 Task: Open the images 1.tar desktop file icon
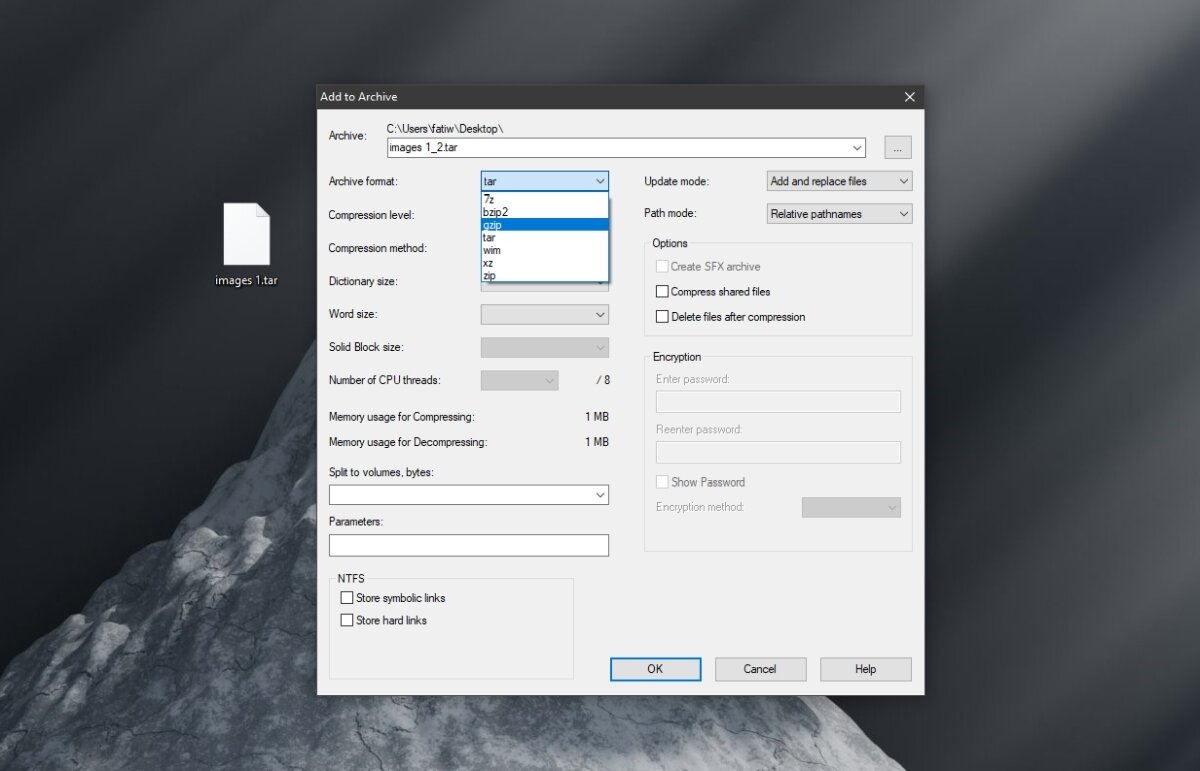tap(246, 236)
